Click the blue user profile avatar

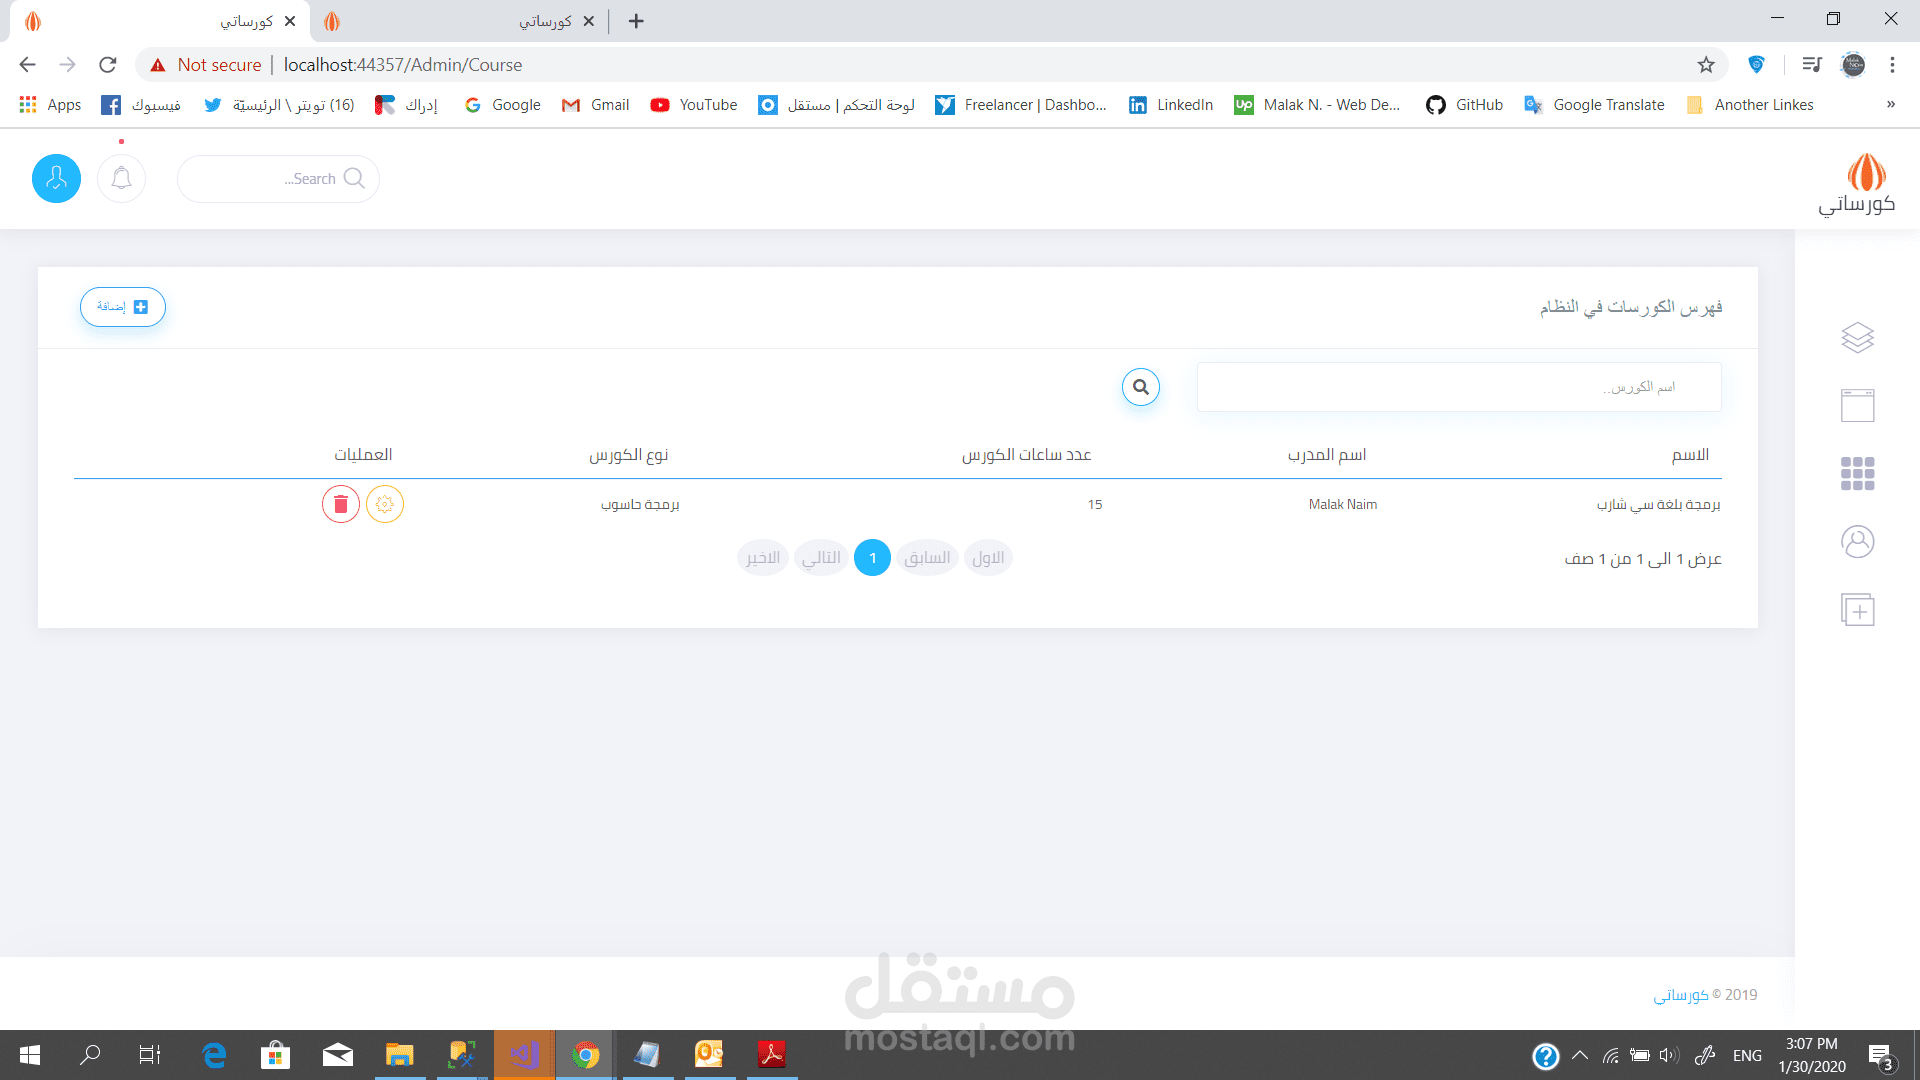56,179
